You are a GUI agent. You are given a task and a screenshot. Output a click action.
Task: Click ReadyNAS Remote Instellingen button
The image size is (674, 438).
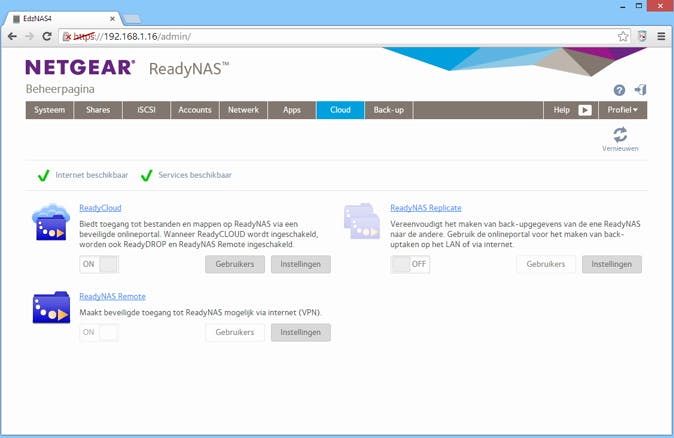300,332
